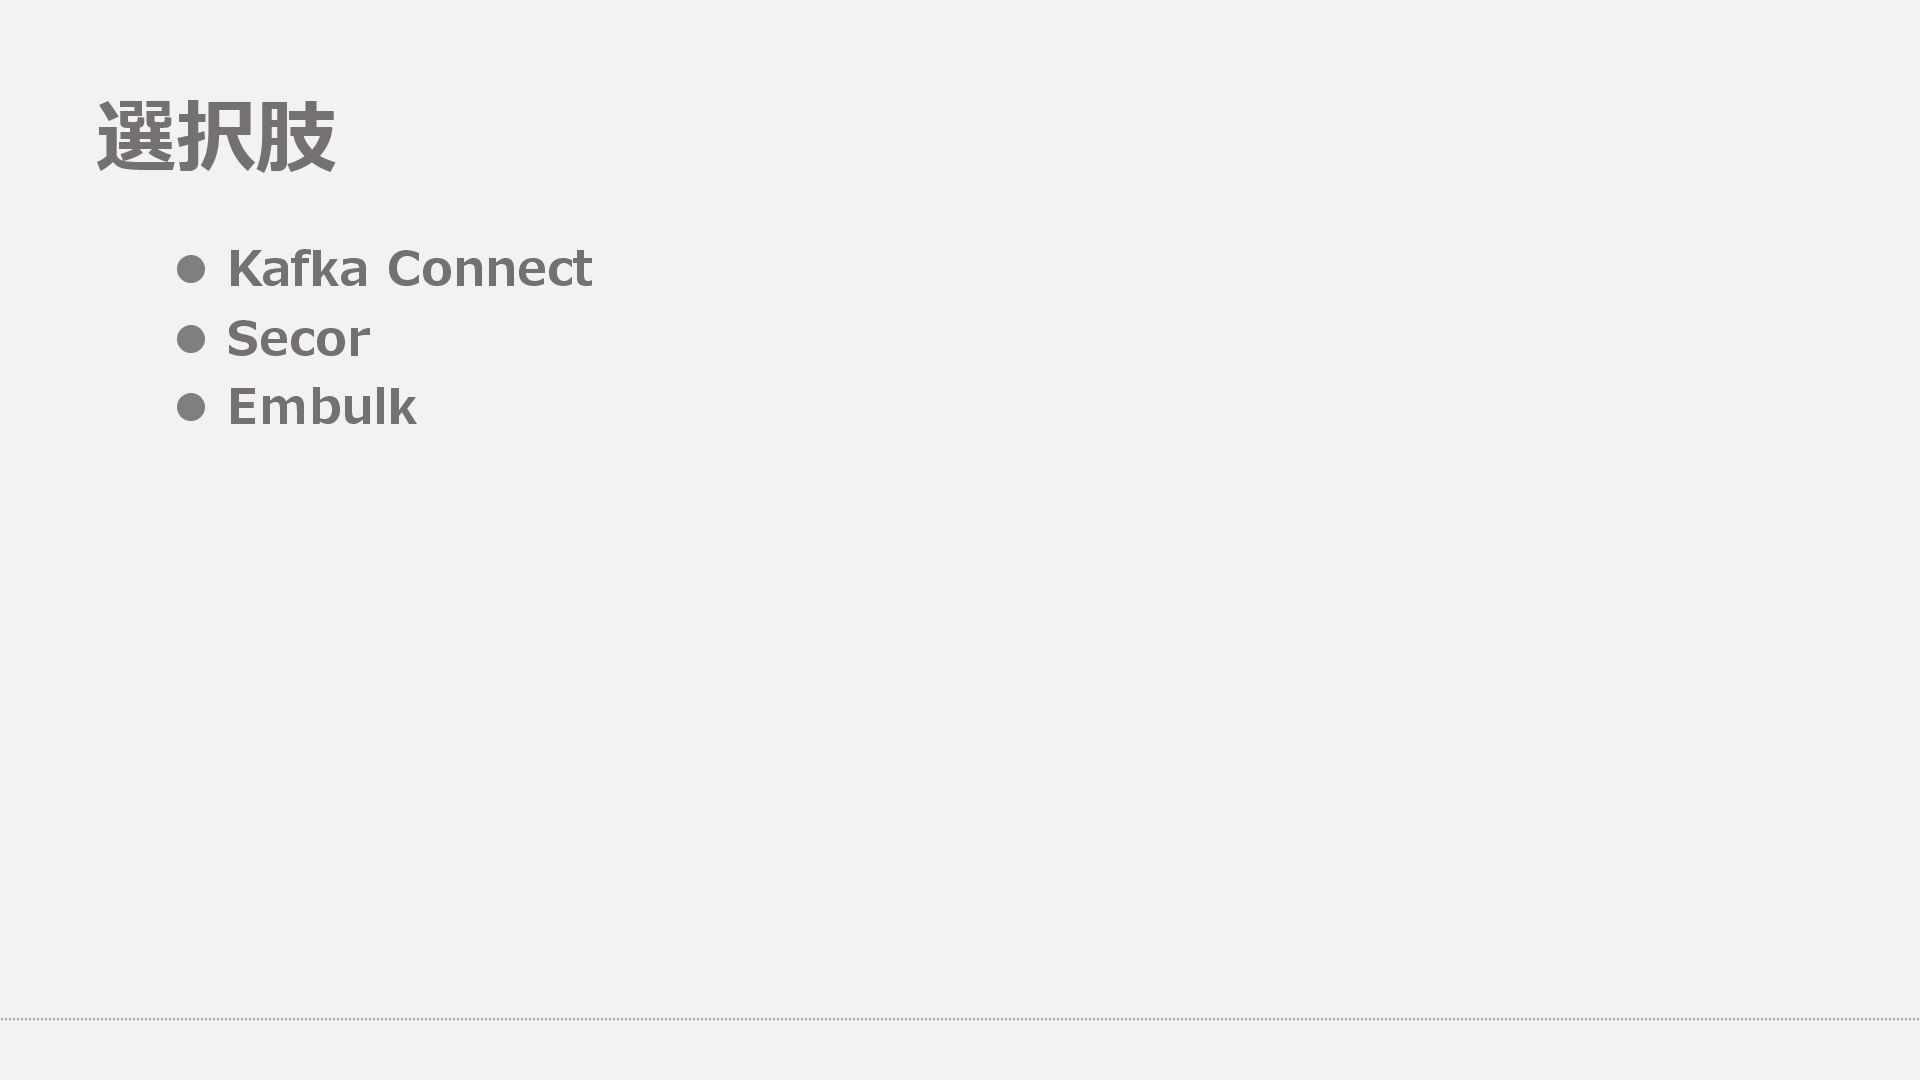Click the slide title 選択肢
This screenshot has height=1080, width=1920.
pos(216,137)
